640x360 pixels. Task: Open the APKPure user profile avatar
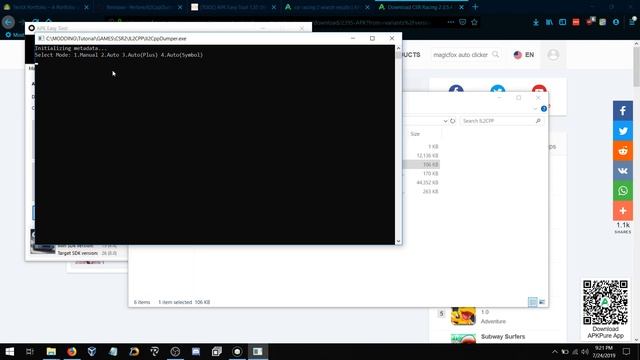coord(553,54)
